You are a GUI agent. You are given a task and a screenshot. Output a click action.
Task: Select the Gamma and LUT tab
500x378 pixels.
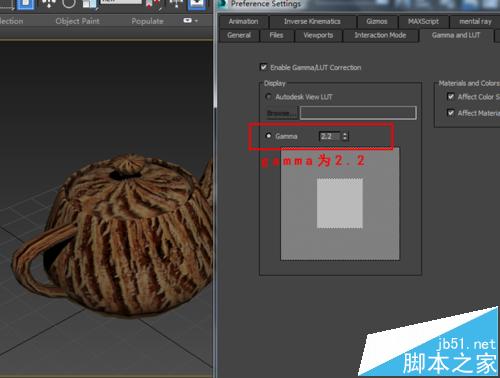(x=456, y=35)
